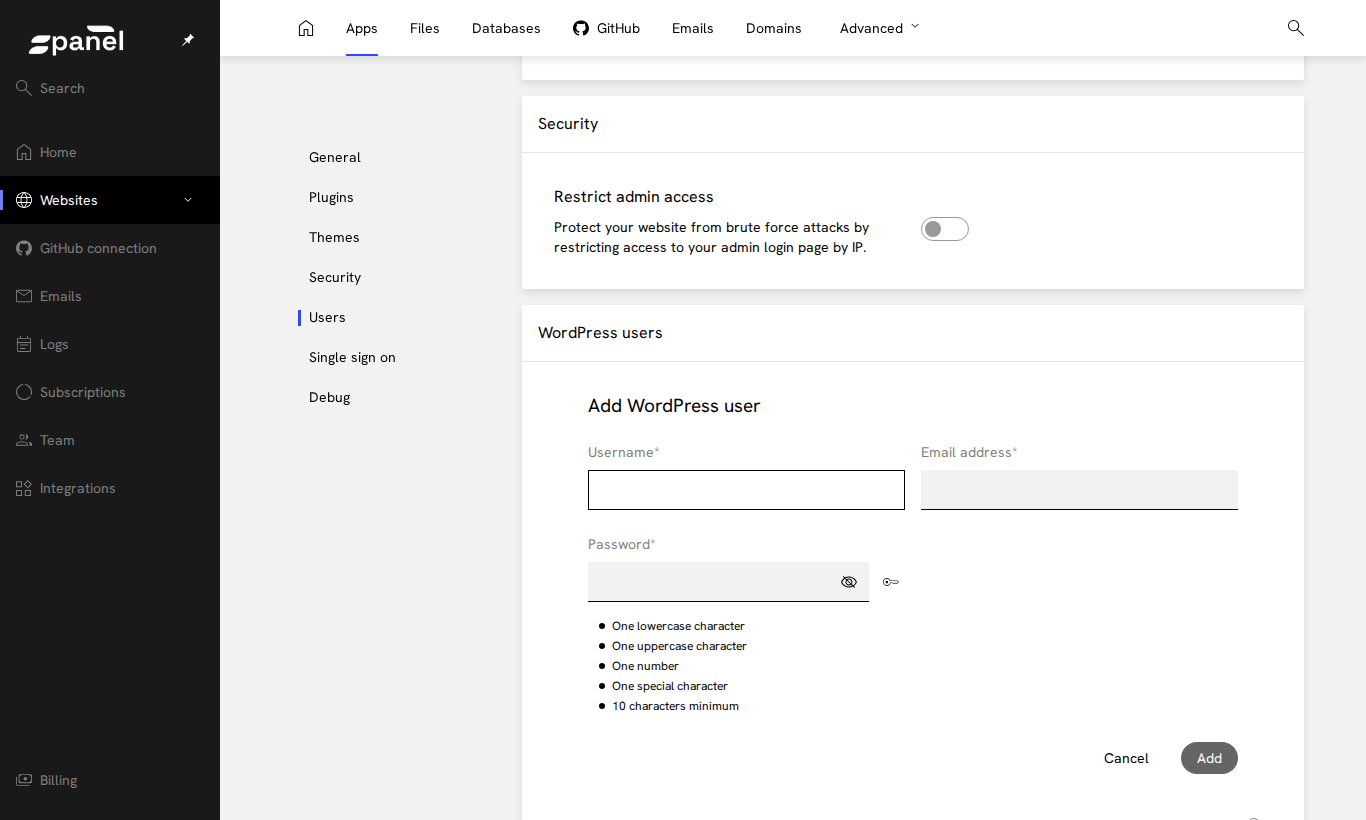Viewport: 1366px width, 820px height.
Task: Click '10 characters minimum' requirement text
Action: pyautogui.click(x=675, y=706)
